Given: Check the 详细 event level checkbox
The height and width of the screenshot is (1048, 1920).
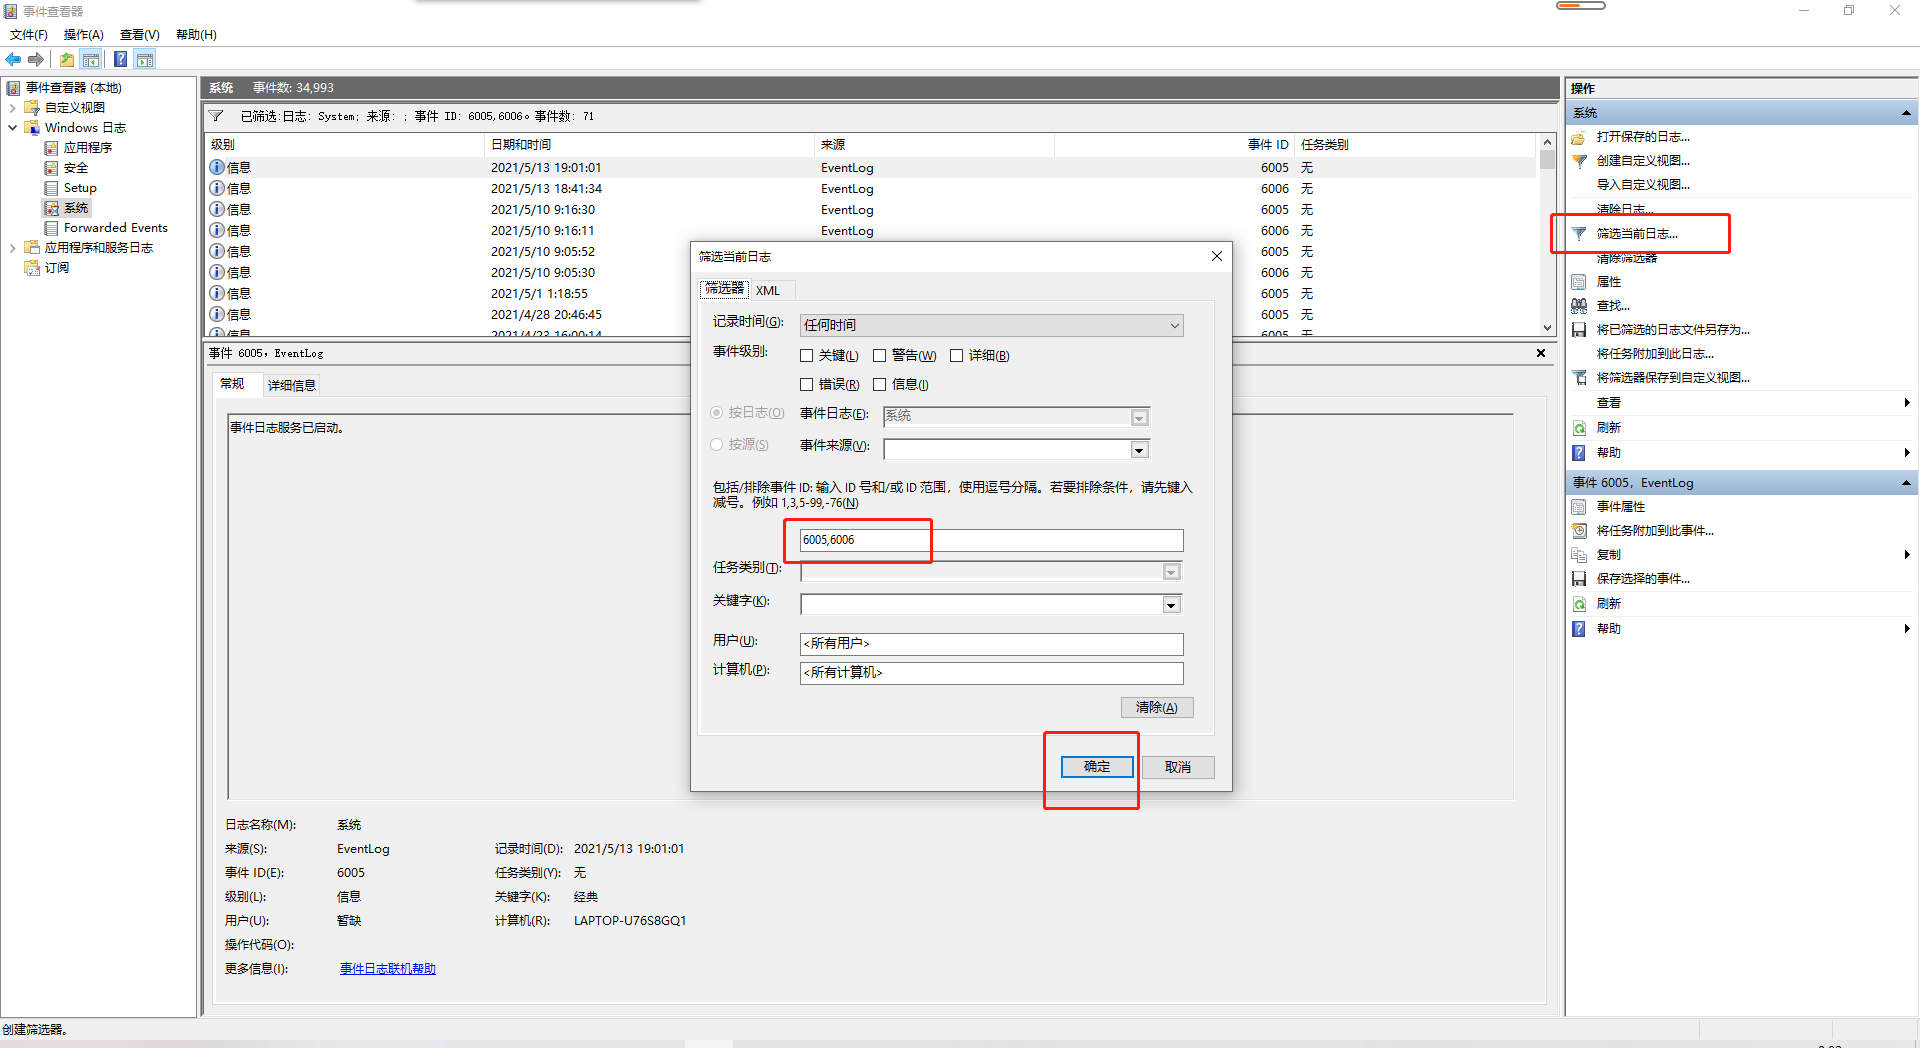Looking at the screenshot, I should [x=957, y=356].
